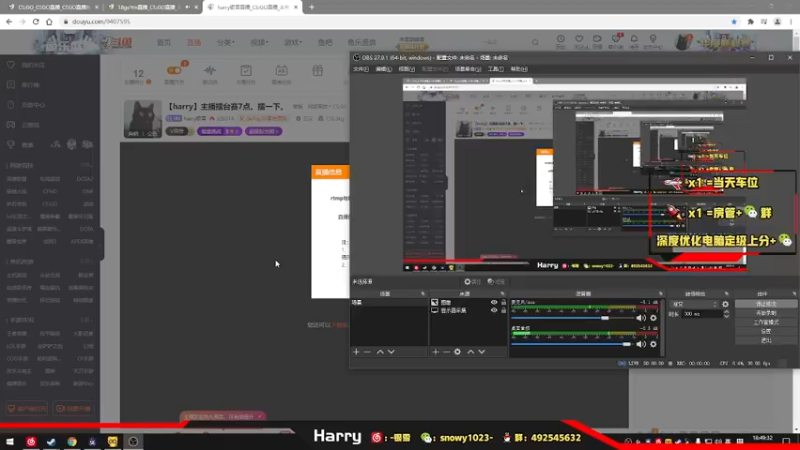Move the scene down in the Scenes panel
Screen dimensions: 800x450
coord(391,352)
